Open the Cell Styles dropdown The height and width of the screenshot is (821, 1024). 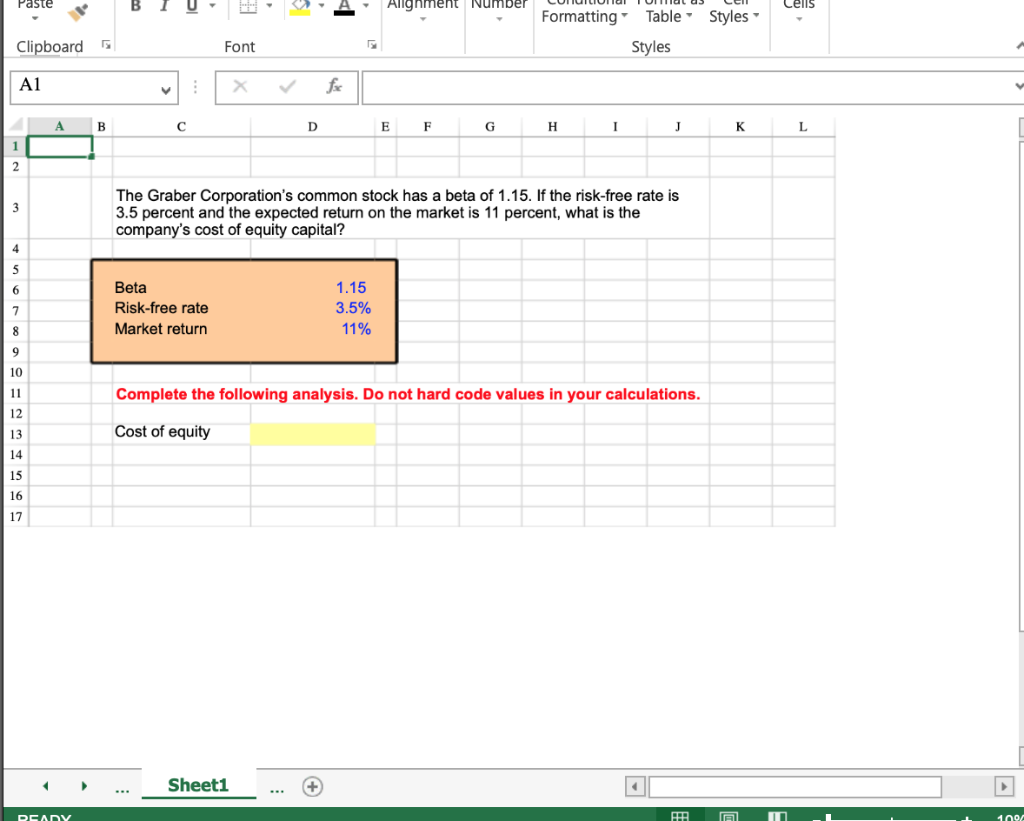(733, 12)
